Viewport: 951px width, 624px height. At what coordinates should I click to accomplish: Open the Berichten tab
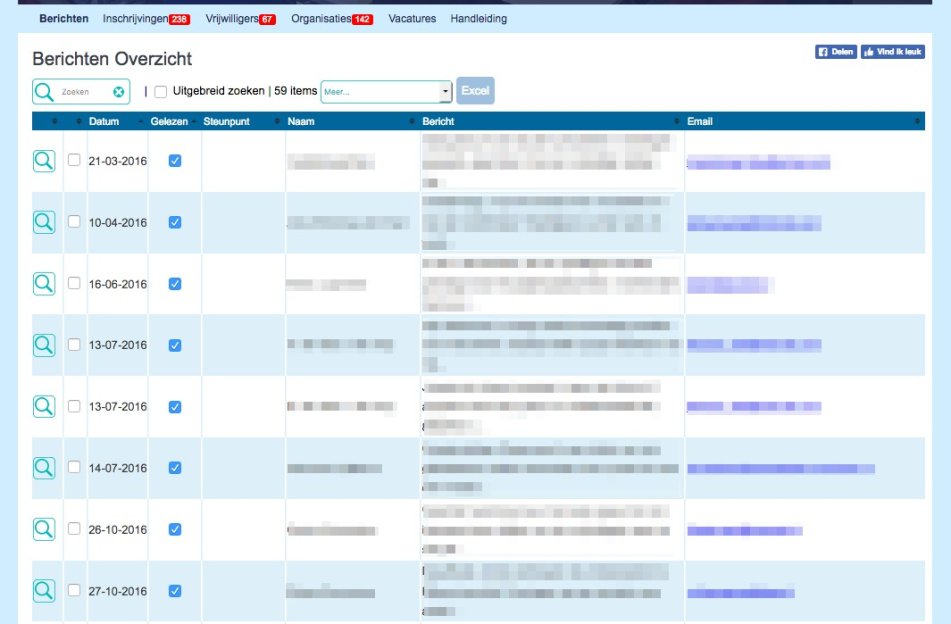[x=64, y=19]
